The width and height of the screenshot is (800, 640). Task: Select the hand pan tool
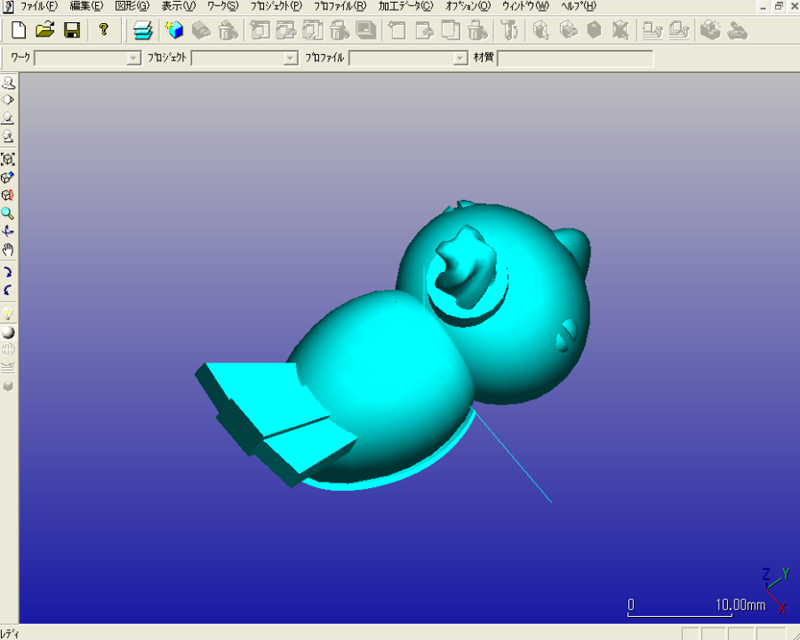8,249
